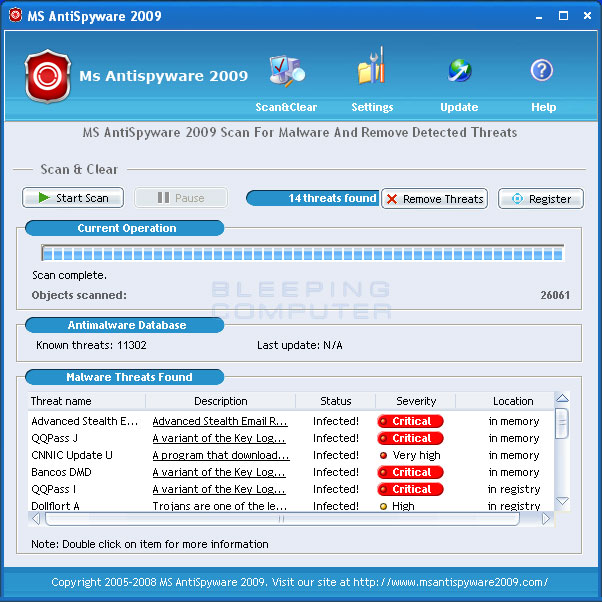Open Bancos DMD description link
The height and width of the screenshot is (602, 602).
(x=219, y=472)
